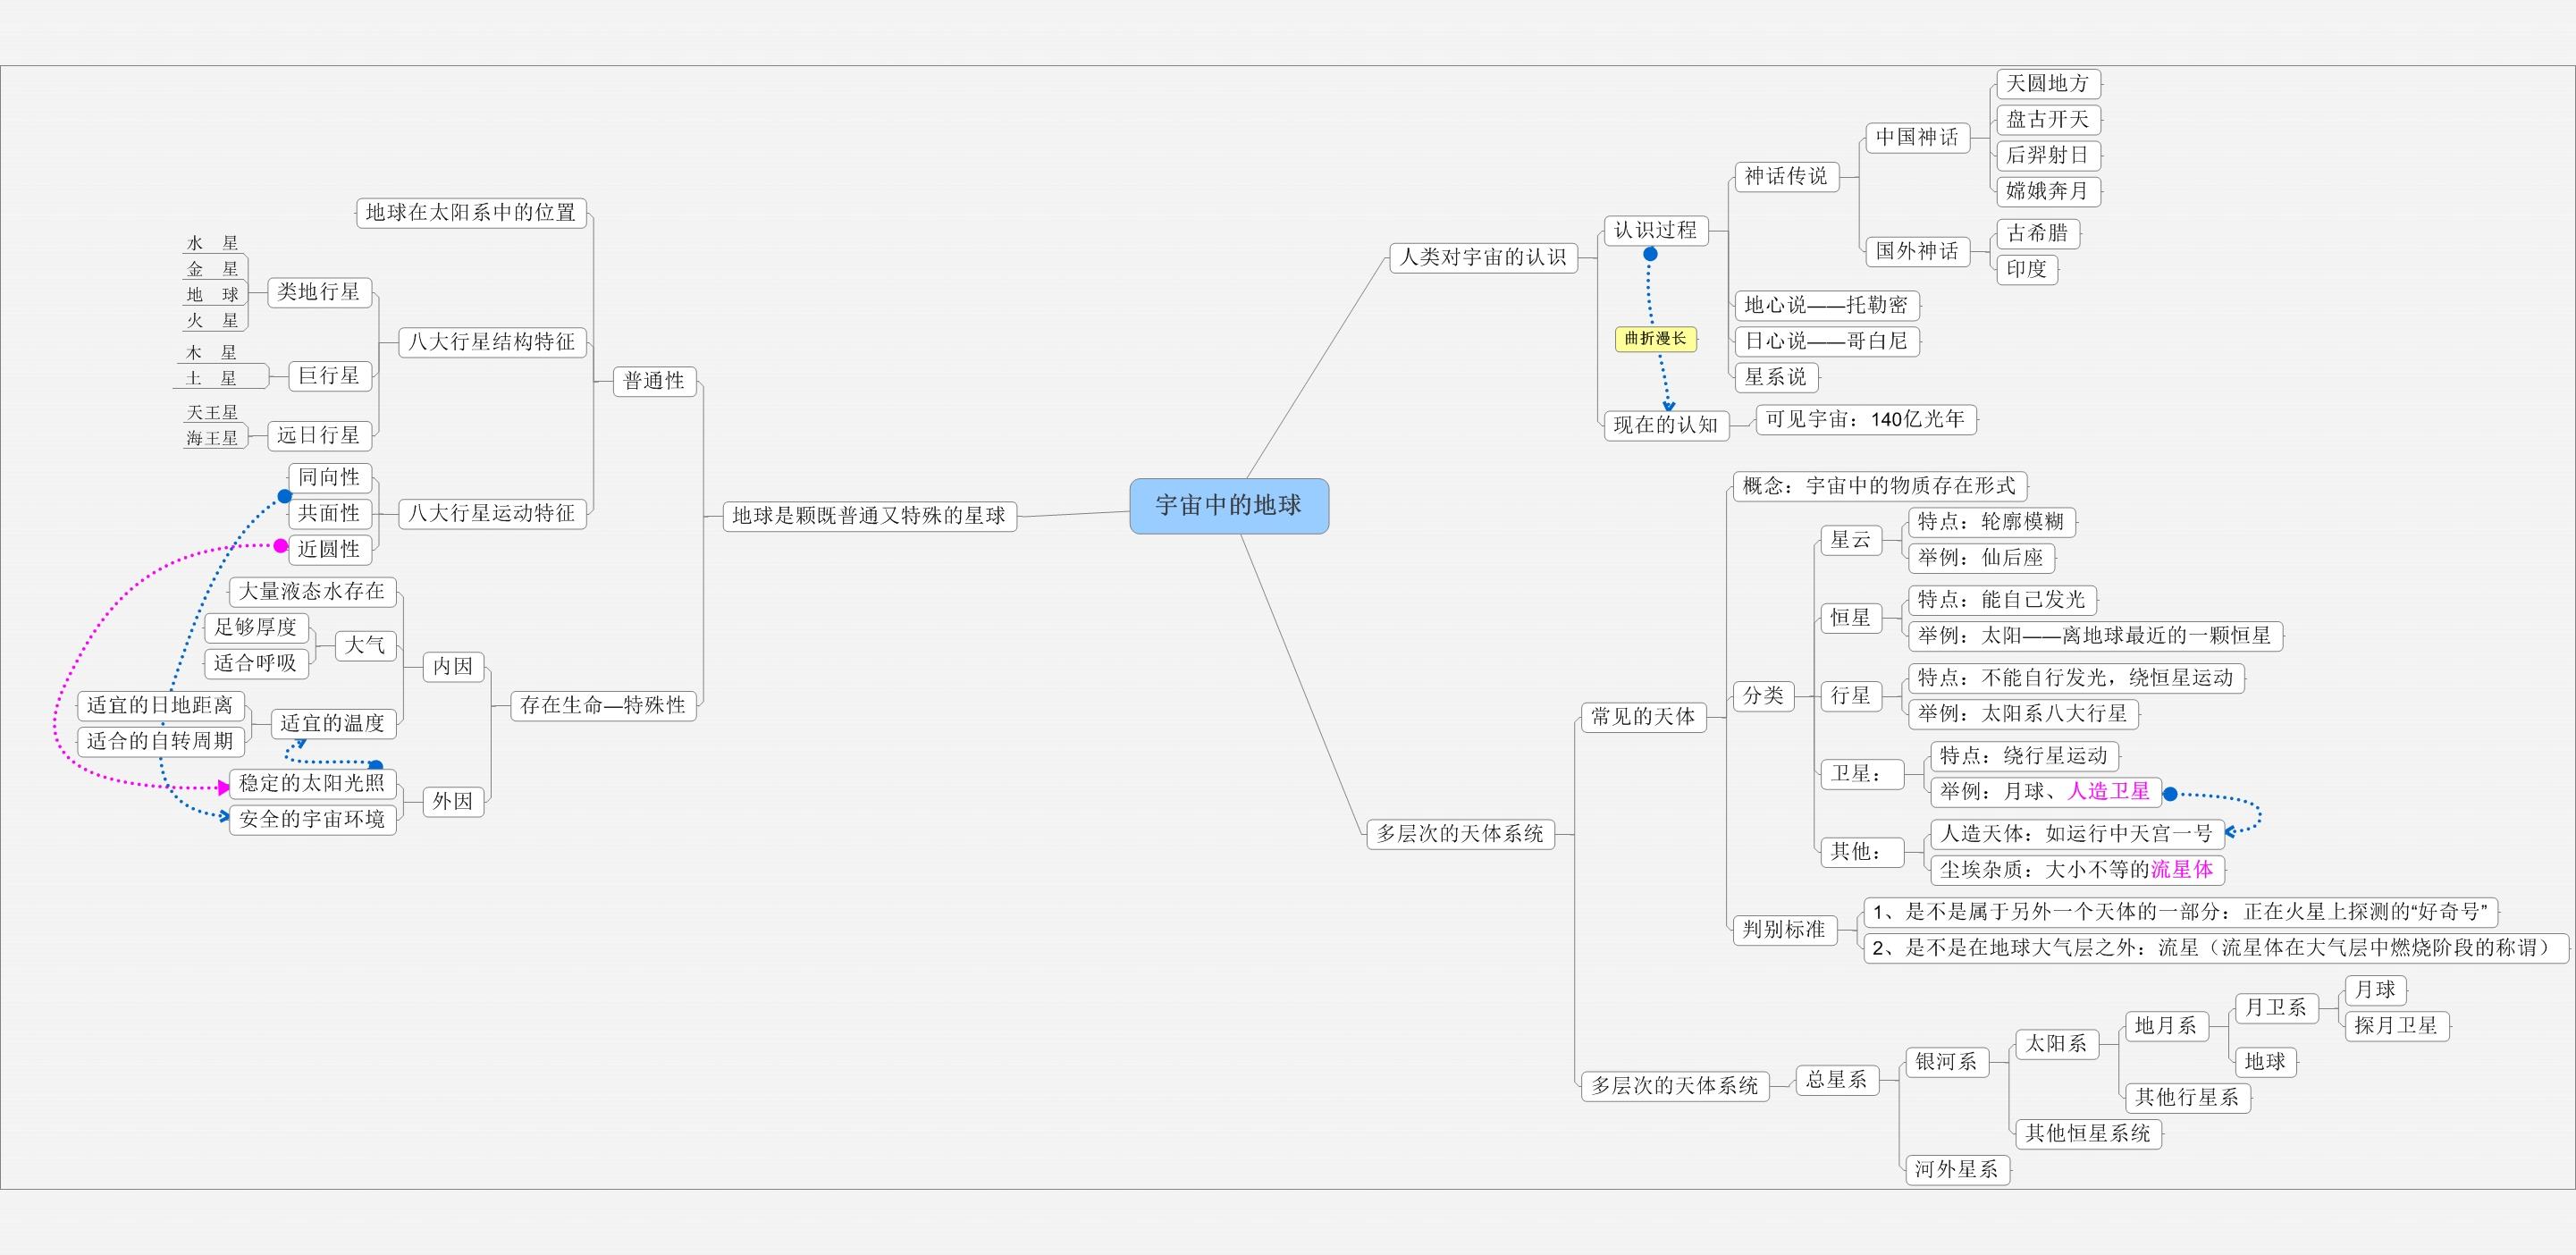Select the 内因 node

tap(453, 666)
